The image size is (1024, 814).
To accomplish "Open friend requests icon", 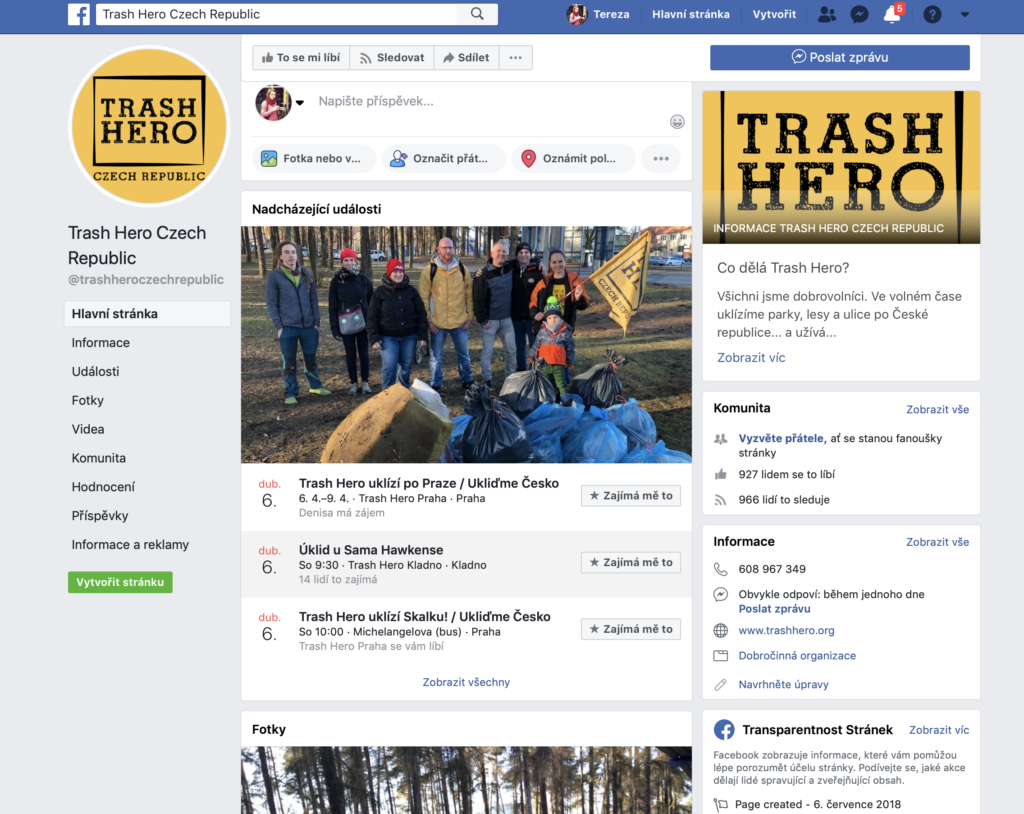I will click(x=827, y=14).
